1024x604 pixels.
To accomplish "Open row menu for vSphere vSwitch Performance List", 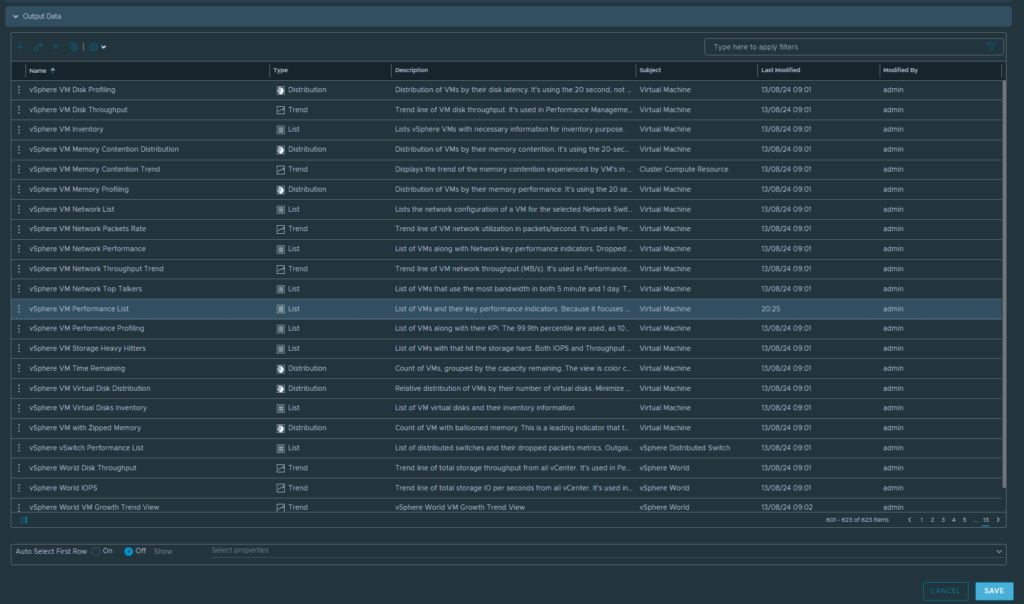I will pos(19,448).
